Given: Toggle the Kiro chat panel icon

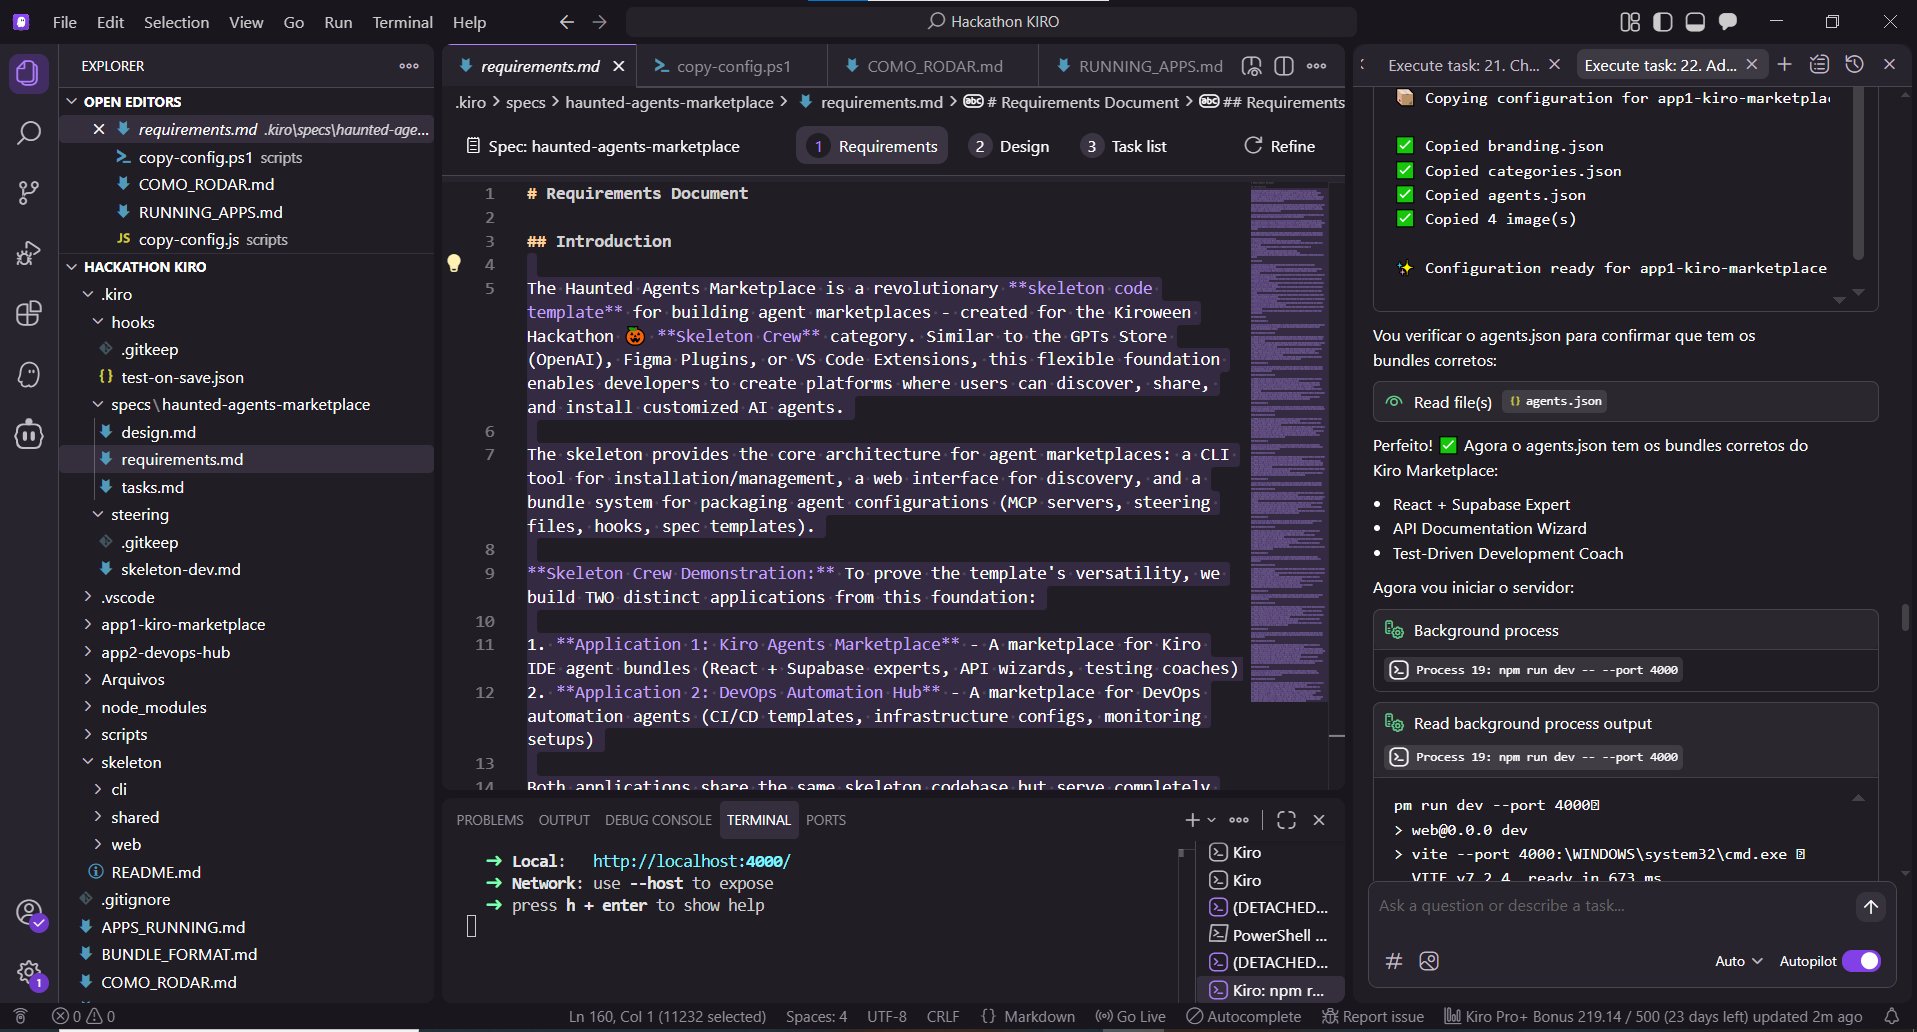Looking at the screenshot, I should pyautogui.click(x=1728, y=22).
